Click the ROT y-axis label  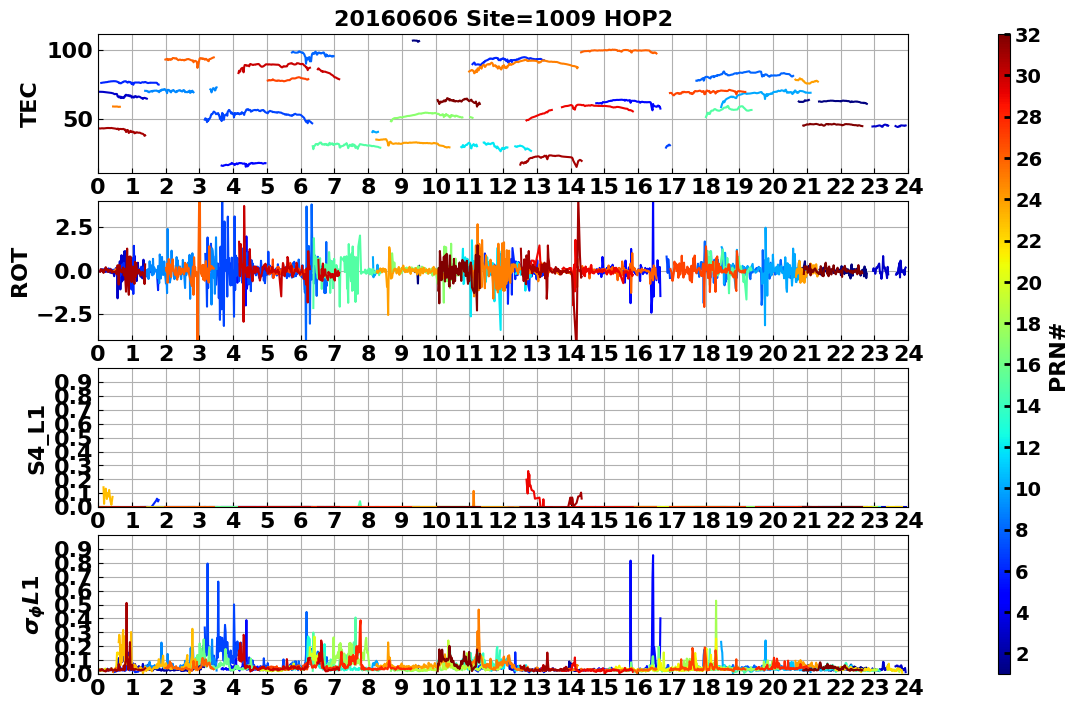pos(20,273)
